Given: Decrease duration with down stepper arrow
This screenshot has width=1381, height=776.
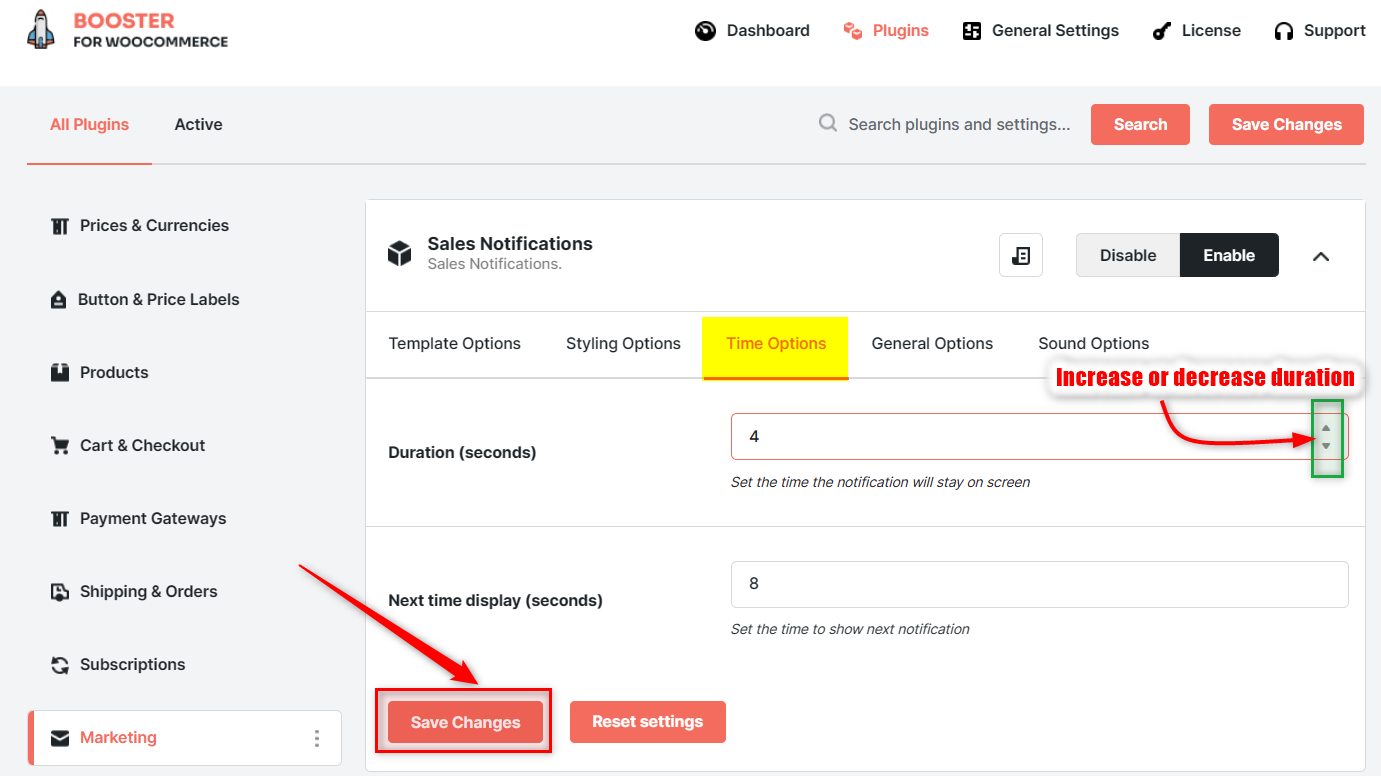Looking at the screenshot, I should tap(1326, 446).
